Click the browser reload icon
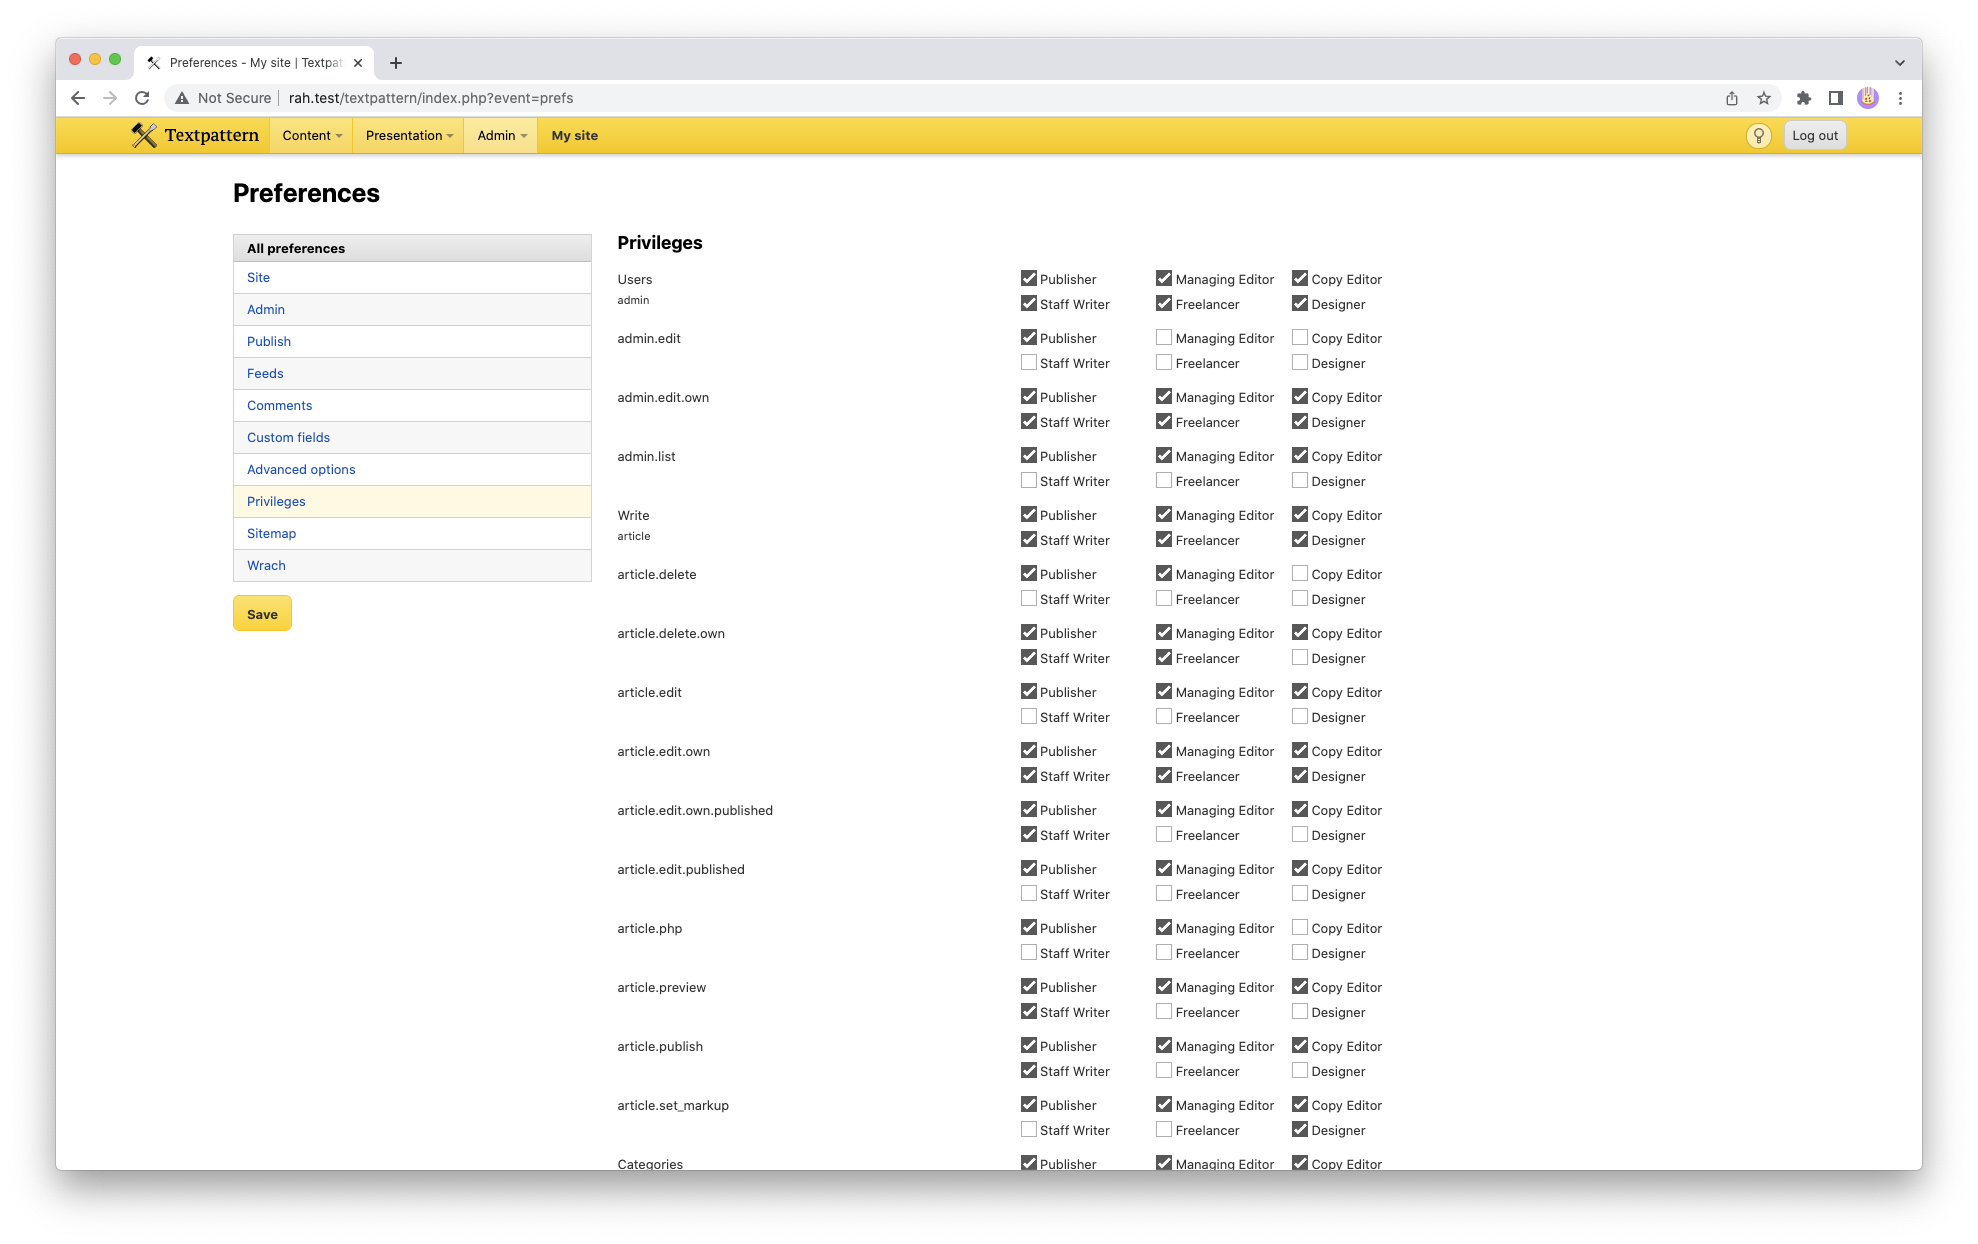 [x=142, y=98]
